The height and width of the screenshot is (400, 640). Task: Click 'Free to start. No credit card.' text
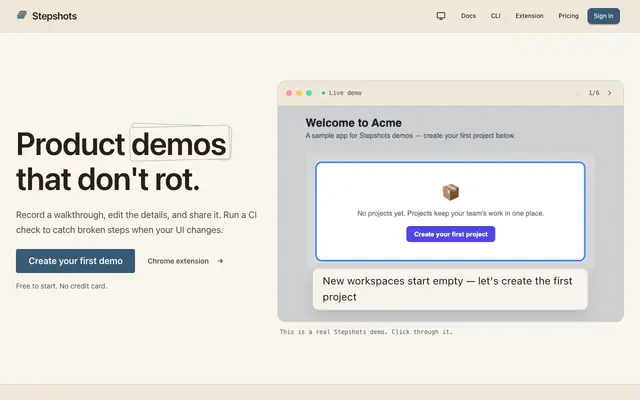[x=62, y=286]
